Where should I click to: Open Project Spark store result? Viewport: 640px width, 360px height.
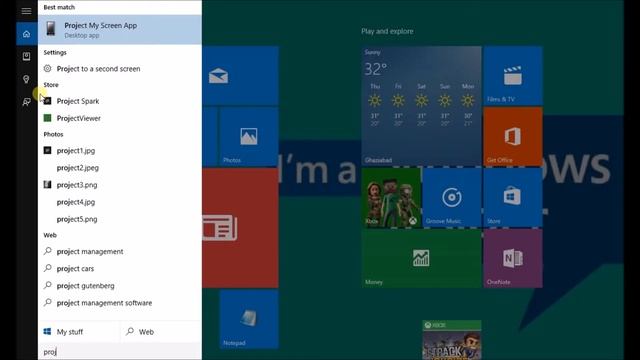coord(120,101)
